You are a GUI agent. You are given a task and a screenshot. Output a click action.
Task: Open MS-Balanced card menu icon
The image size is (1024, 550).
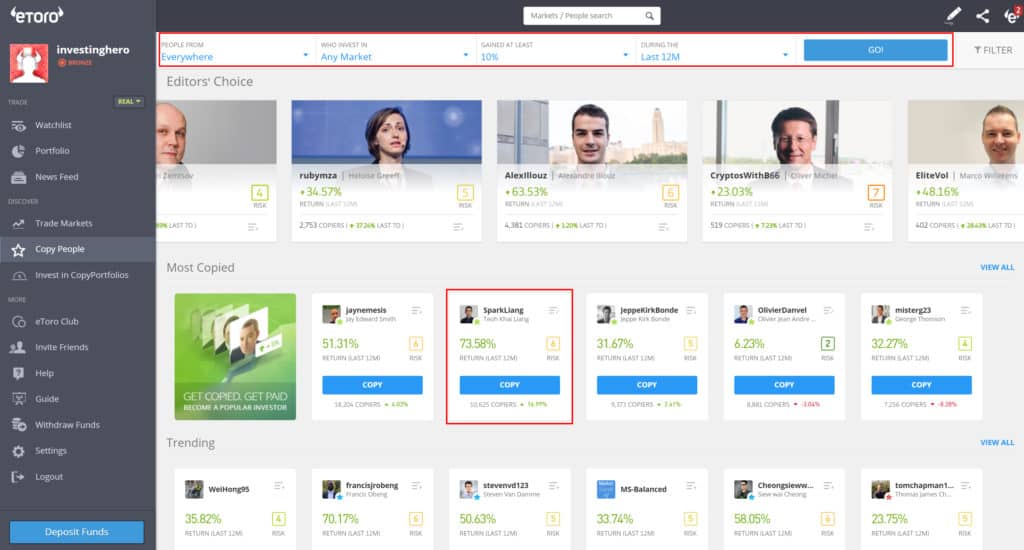point(691,485)
